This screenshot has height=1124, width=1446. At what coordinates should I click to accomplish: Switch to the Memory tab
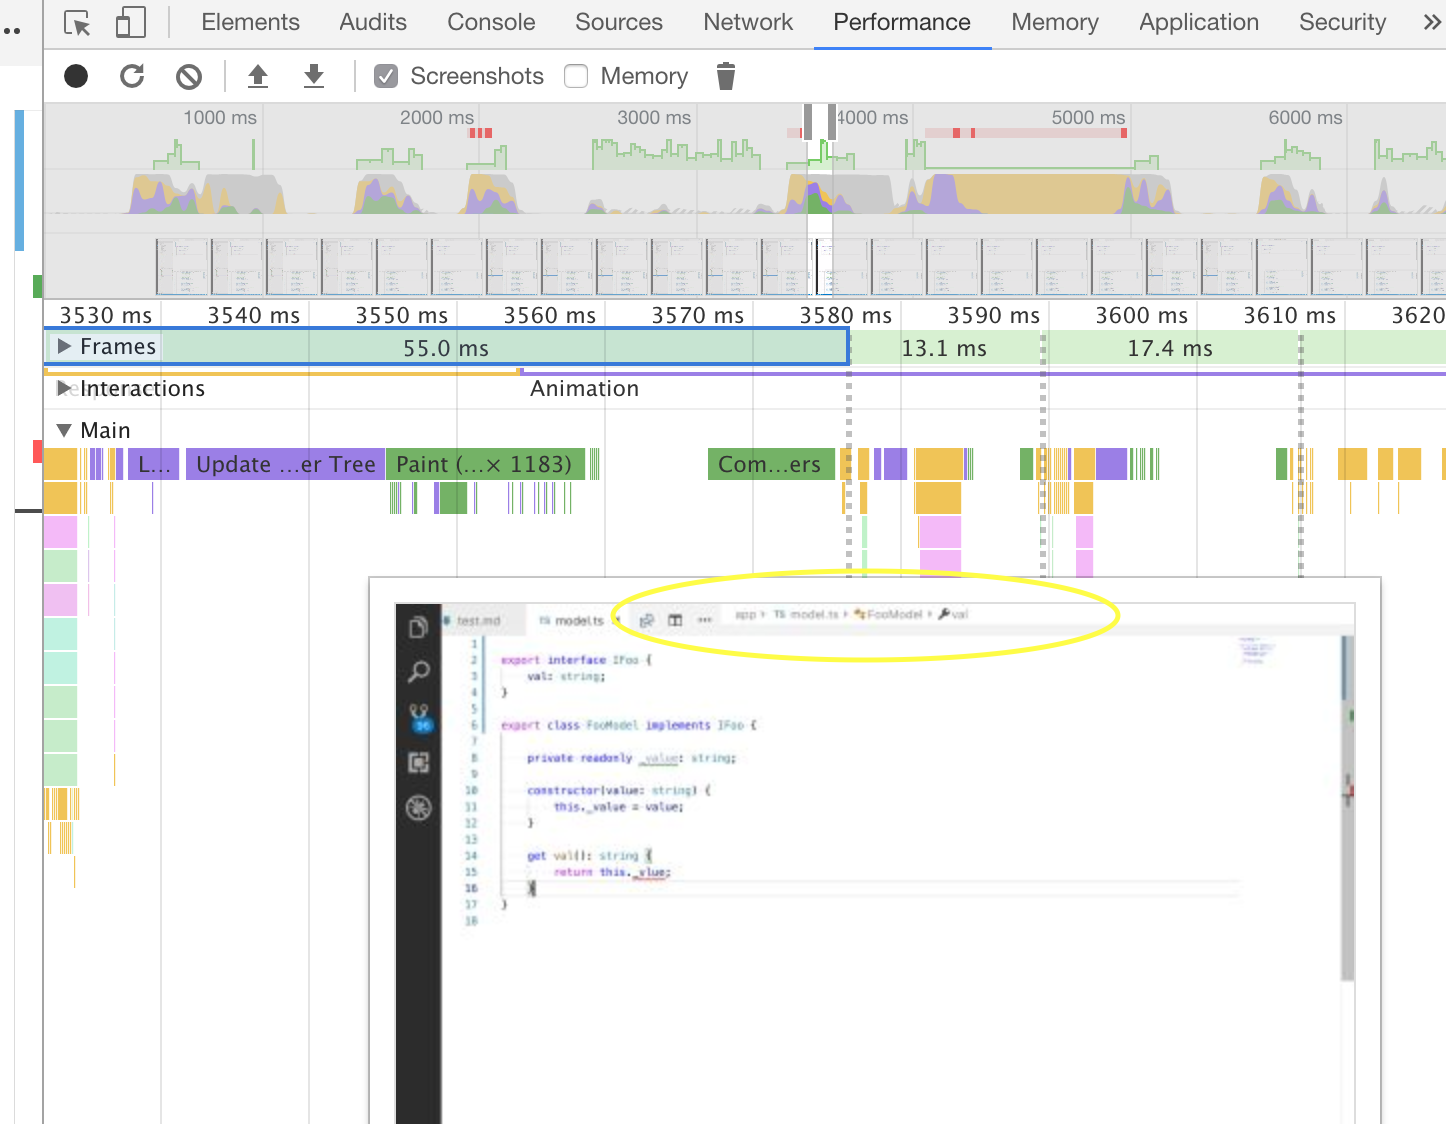[x=1054, y=22]
